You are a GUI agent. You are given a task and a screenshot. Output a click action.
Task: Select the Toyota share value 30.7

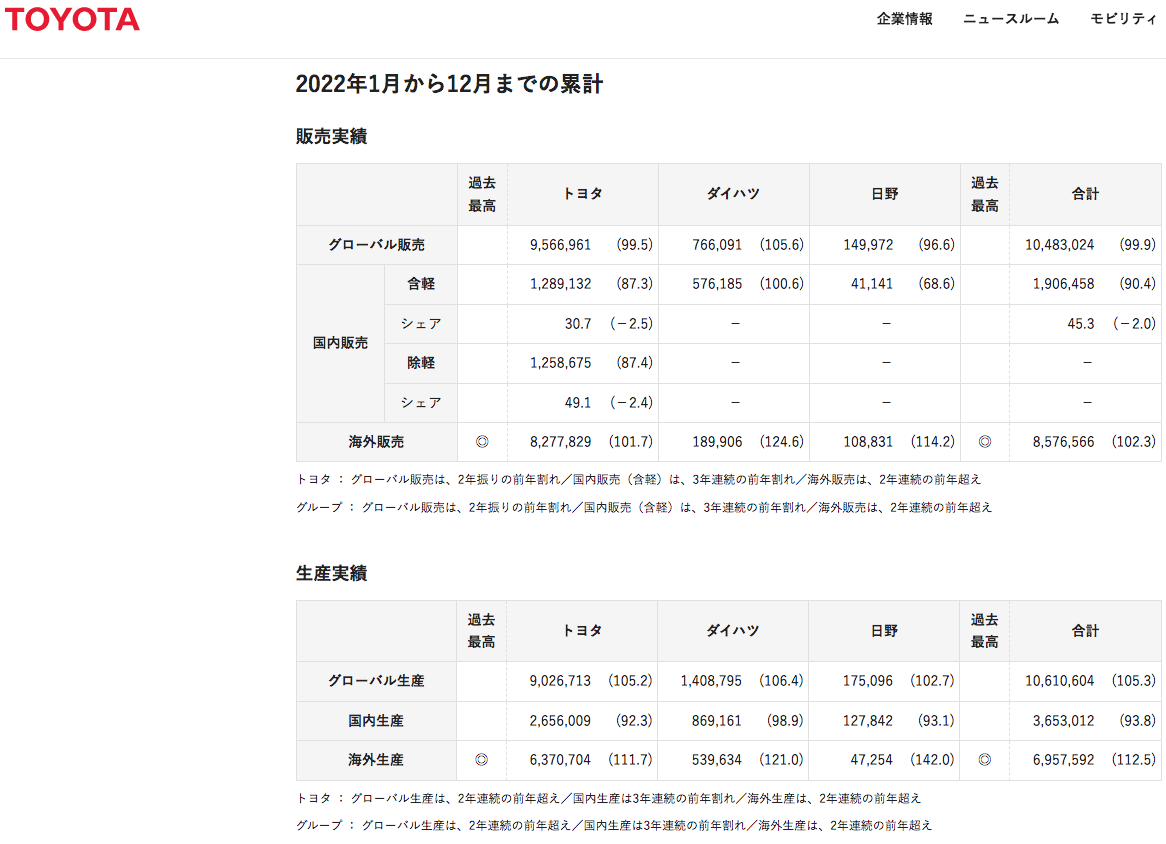click(x=578, y=323)
